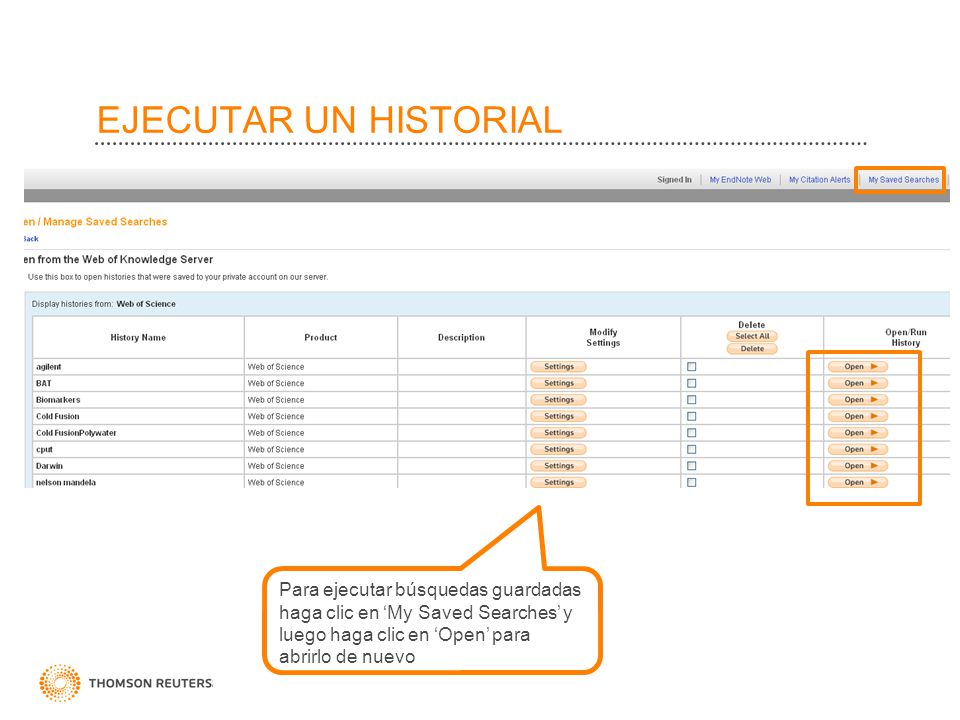The width and height of the screenshot is (960, 720).
Task: Click the History Name column header
Action: (138, 337)
